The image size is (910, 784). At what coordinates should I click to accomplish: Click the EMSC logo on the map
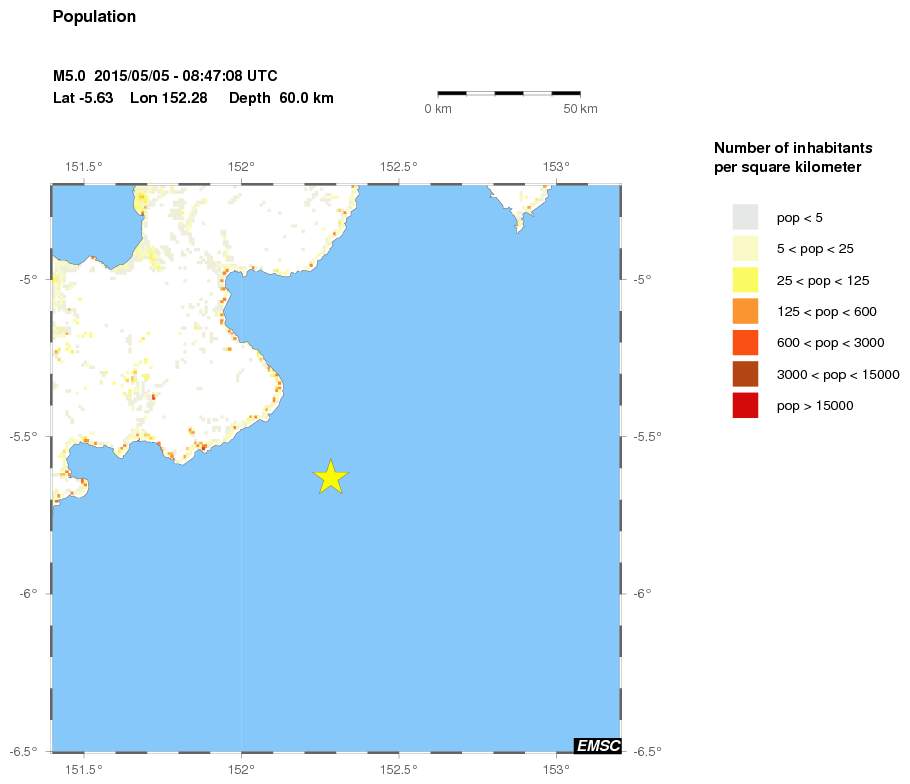598,745
